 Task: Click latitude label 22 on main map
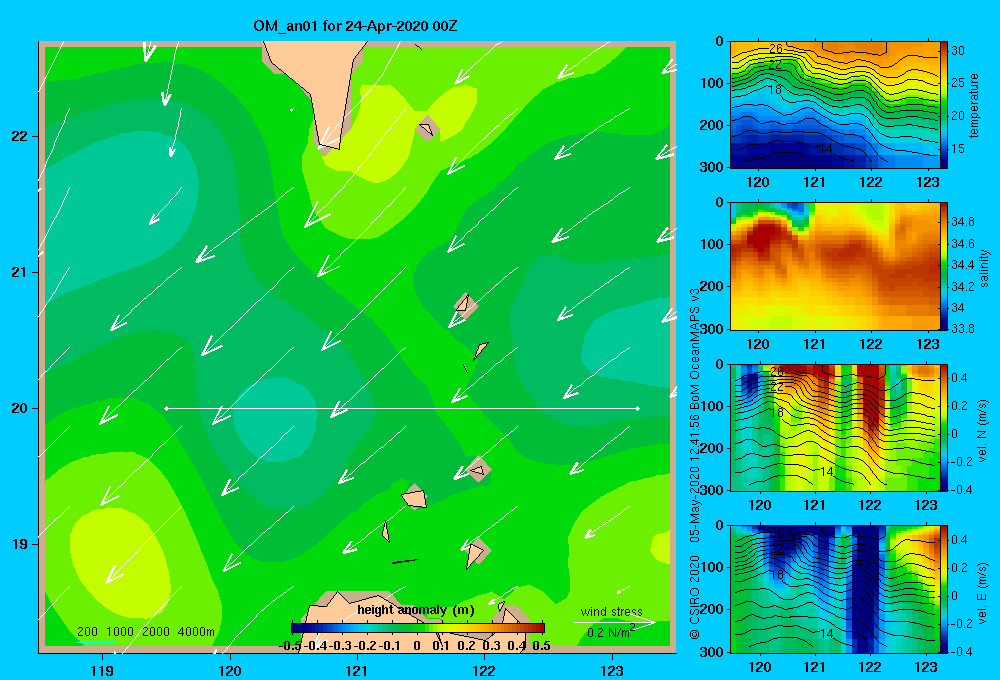19,137
